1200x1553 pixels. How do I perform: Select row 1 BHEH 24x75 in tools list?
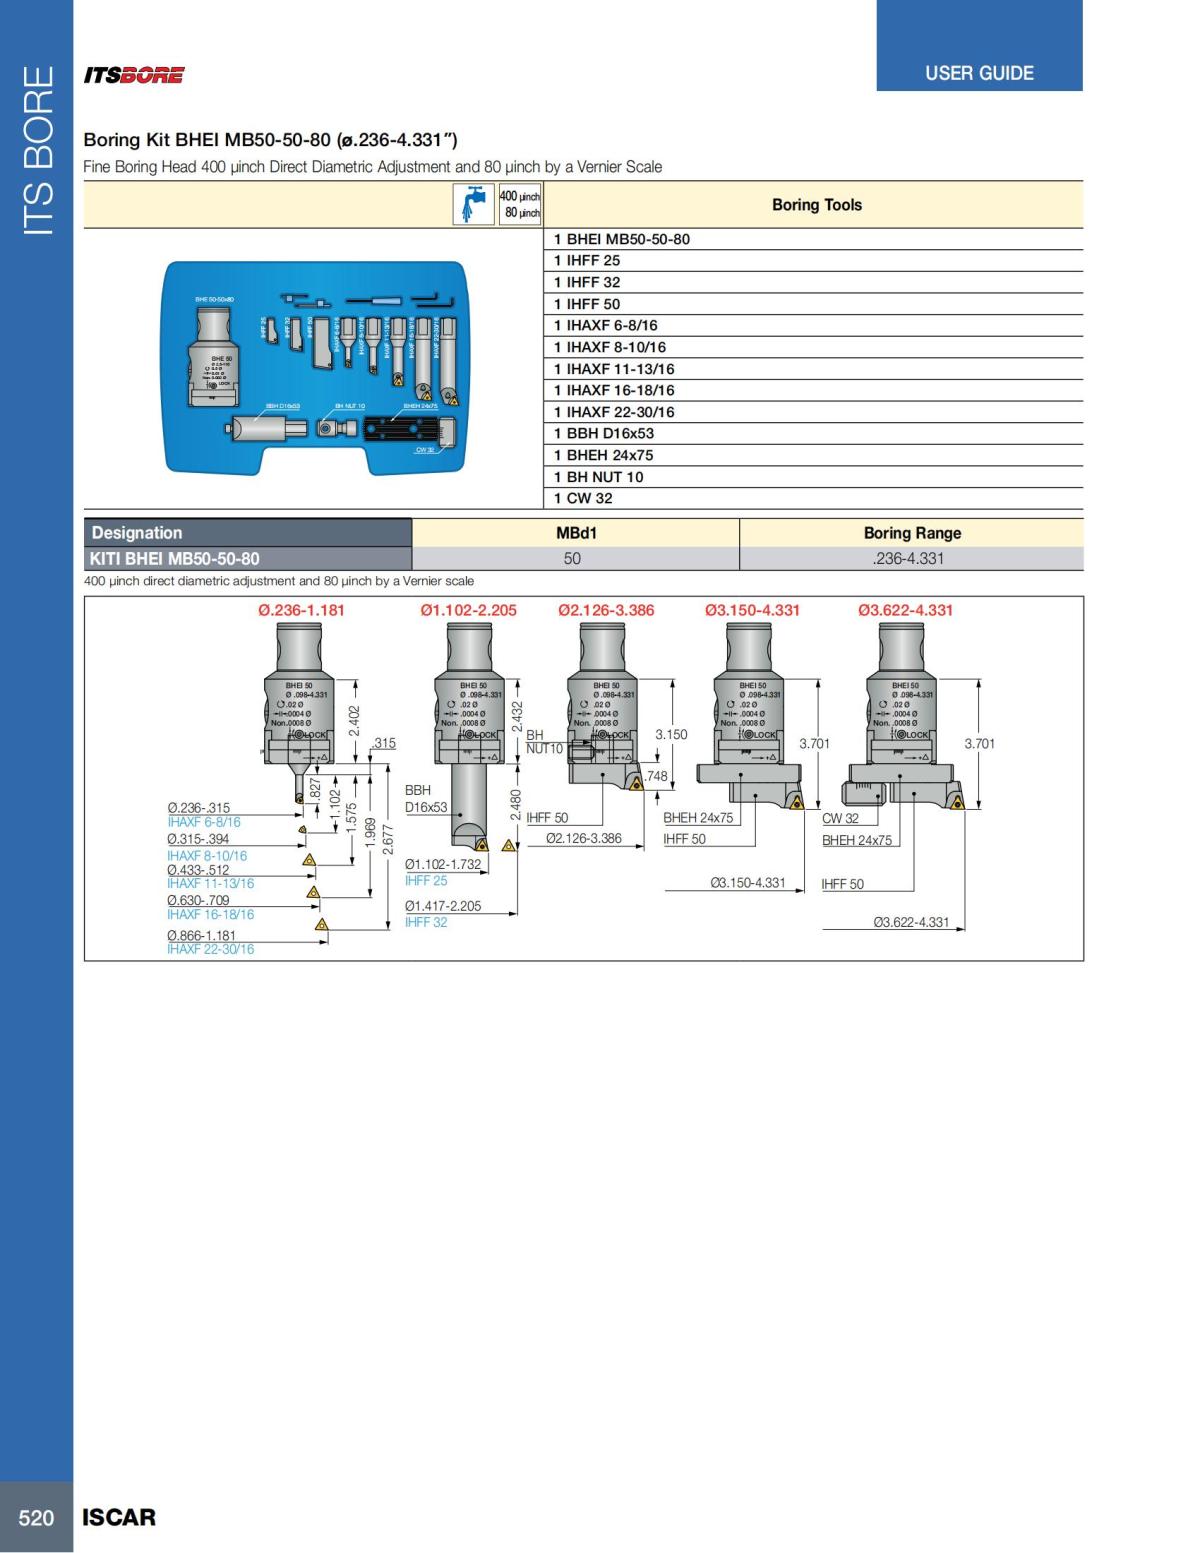pos(813,455)
